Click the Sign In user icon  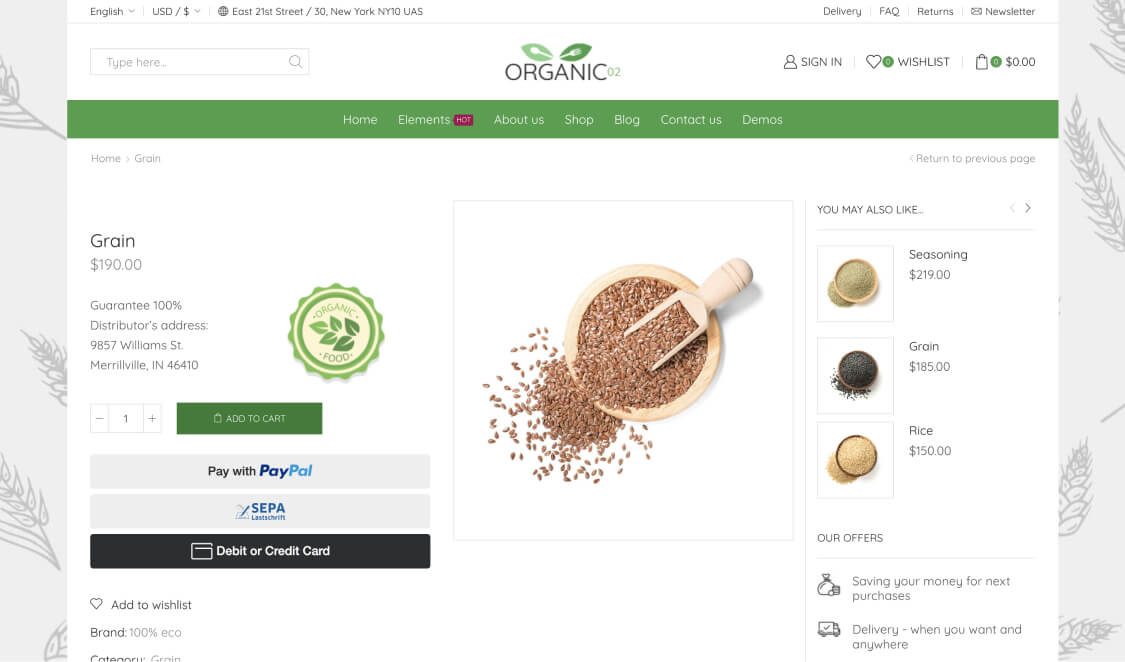[790, 62]
